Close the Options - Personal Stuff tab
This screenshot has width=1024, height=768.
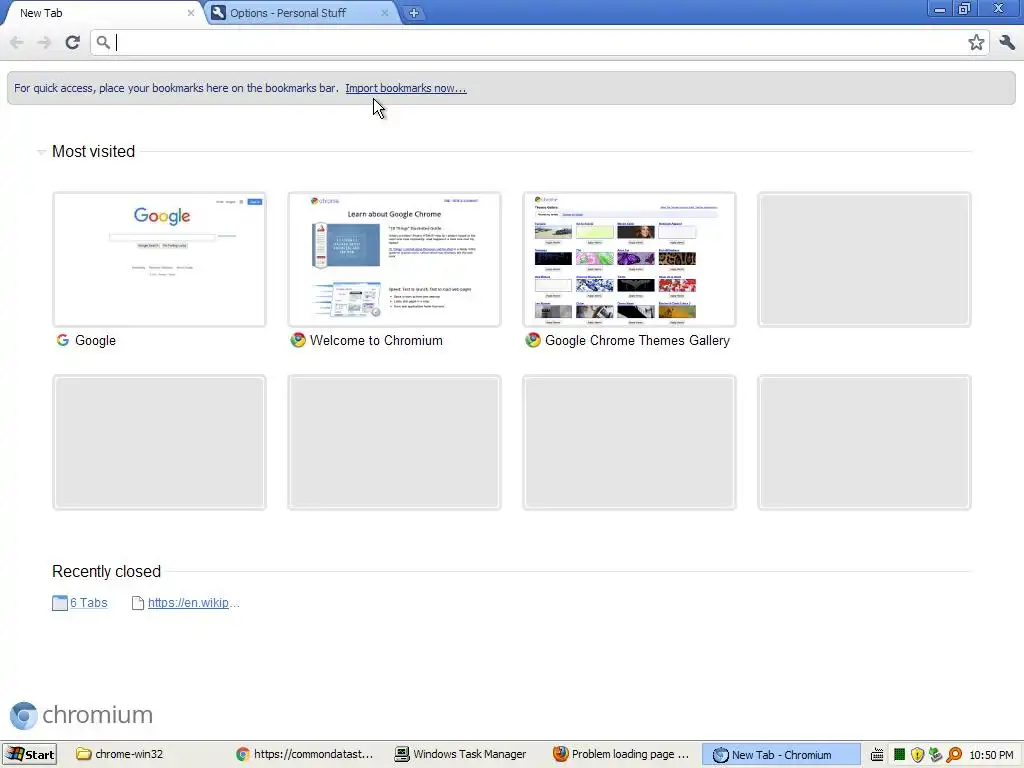pyautogui.click(x=385, y=13)
